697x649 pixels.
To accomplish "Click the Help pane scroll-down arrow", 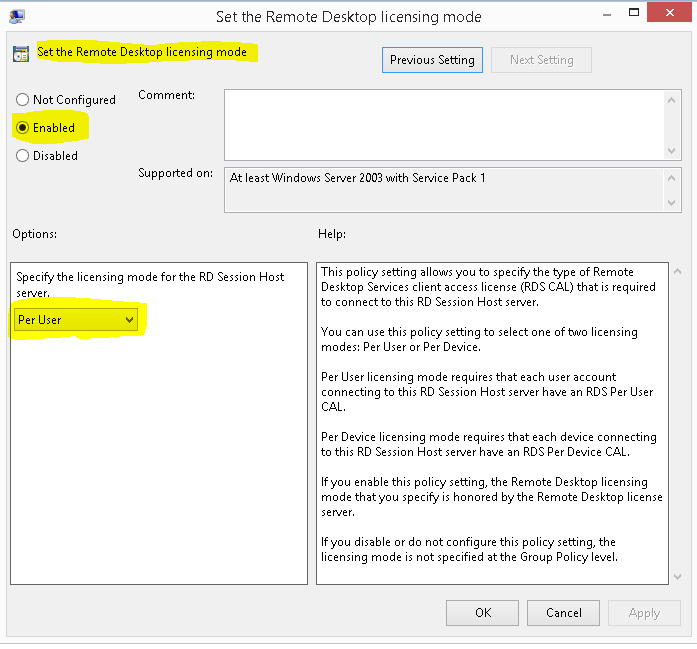I will click(677, 577).
